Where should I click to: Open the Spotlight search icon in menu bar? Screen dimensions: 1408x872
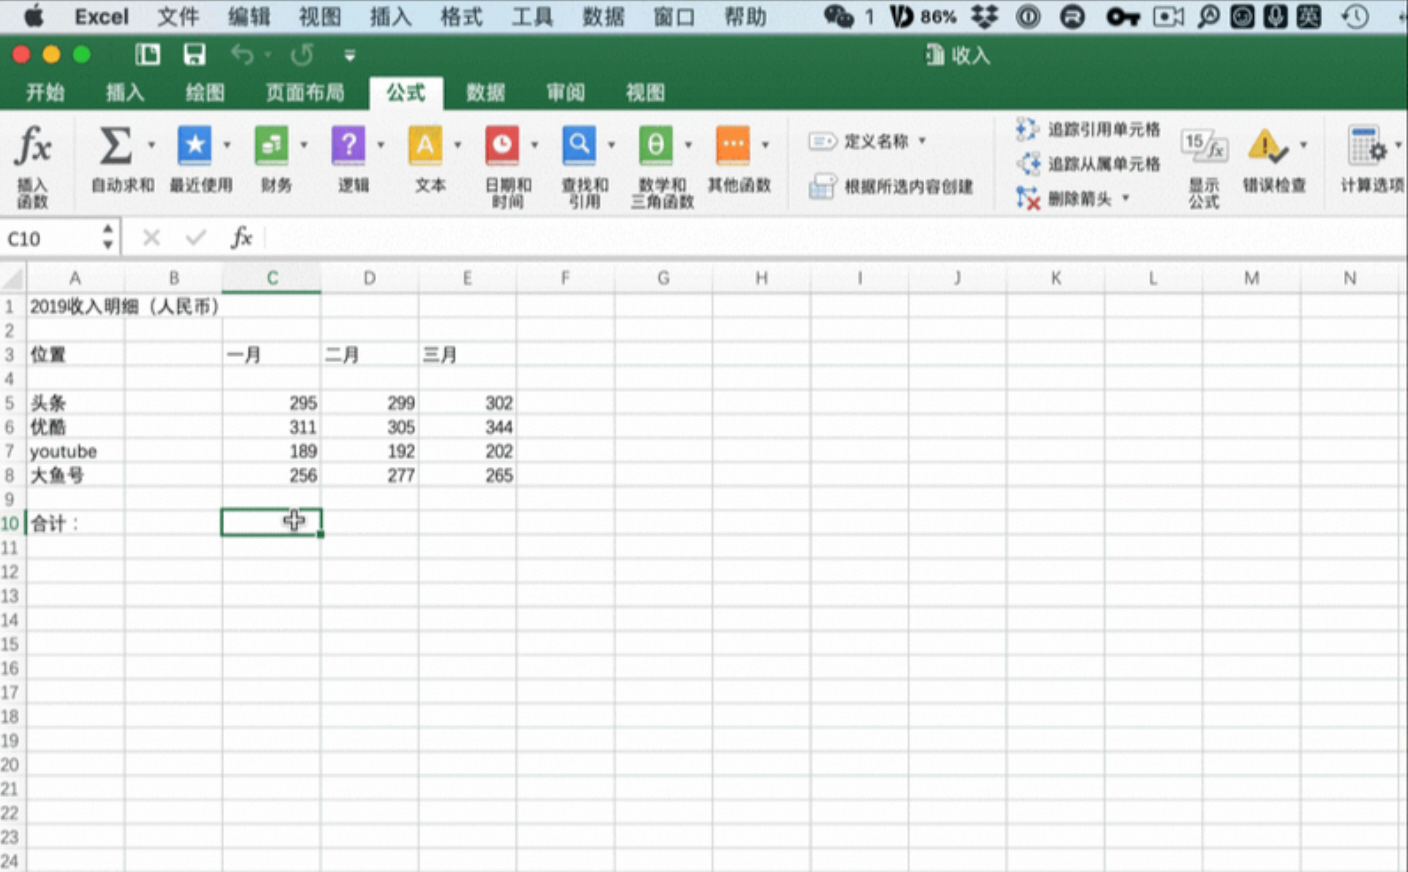pos(1208,16)
